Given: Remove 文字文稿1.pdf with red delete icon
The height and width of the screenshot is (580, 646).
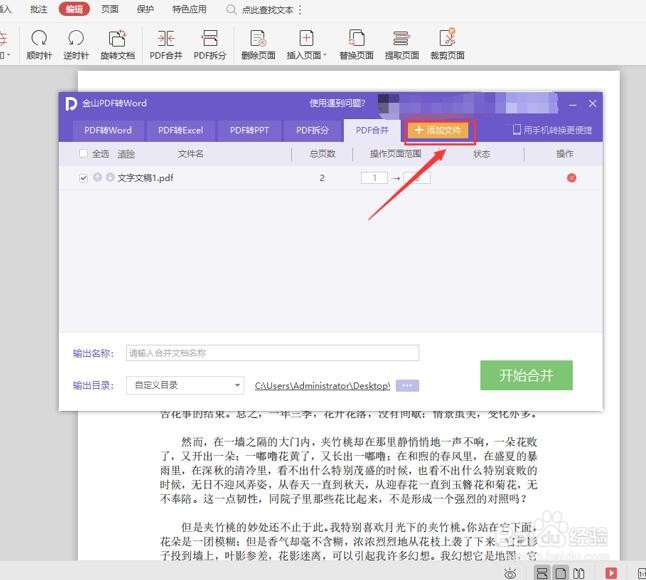Looking at the screenshot, I should (x=571, y=178).
